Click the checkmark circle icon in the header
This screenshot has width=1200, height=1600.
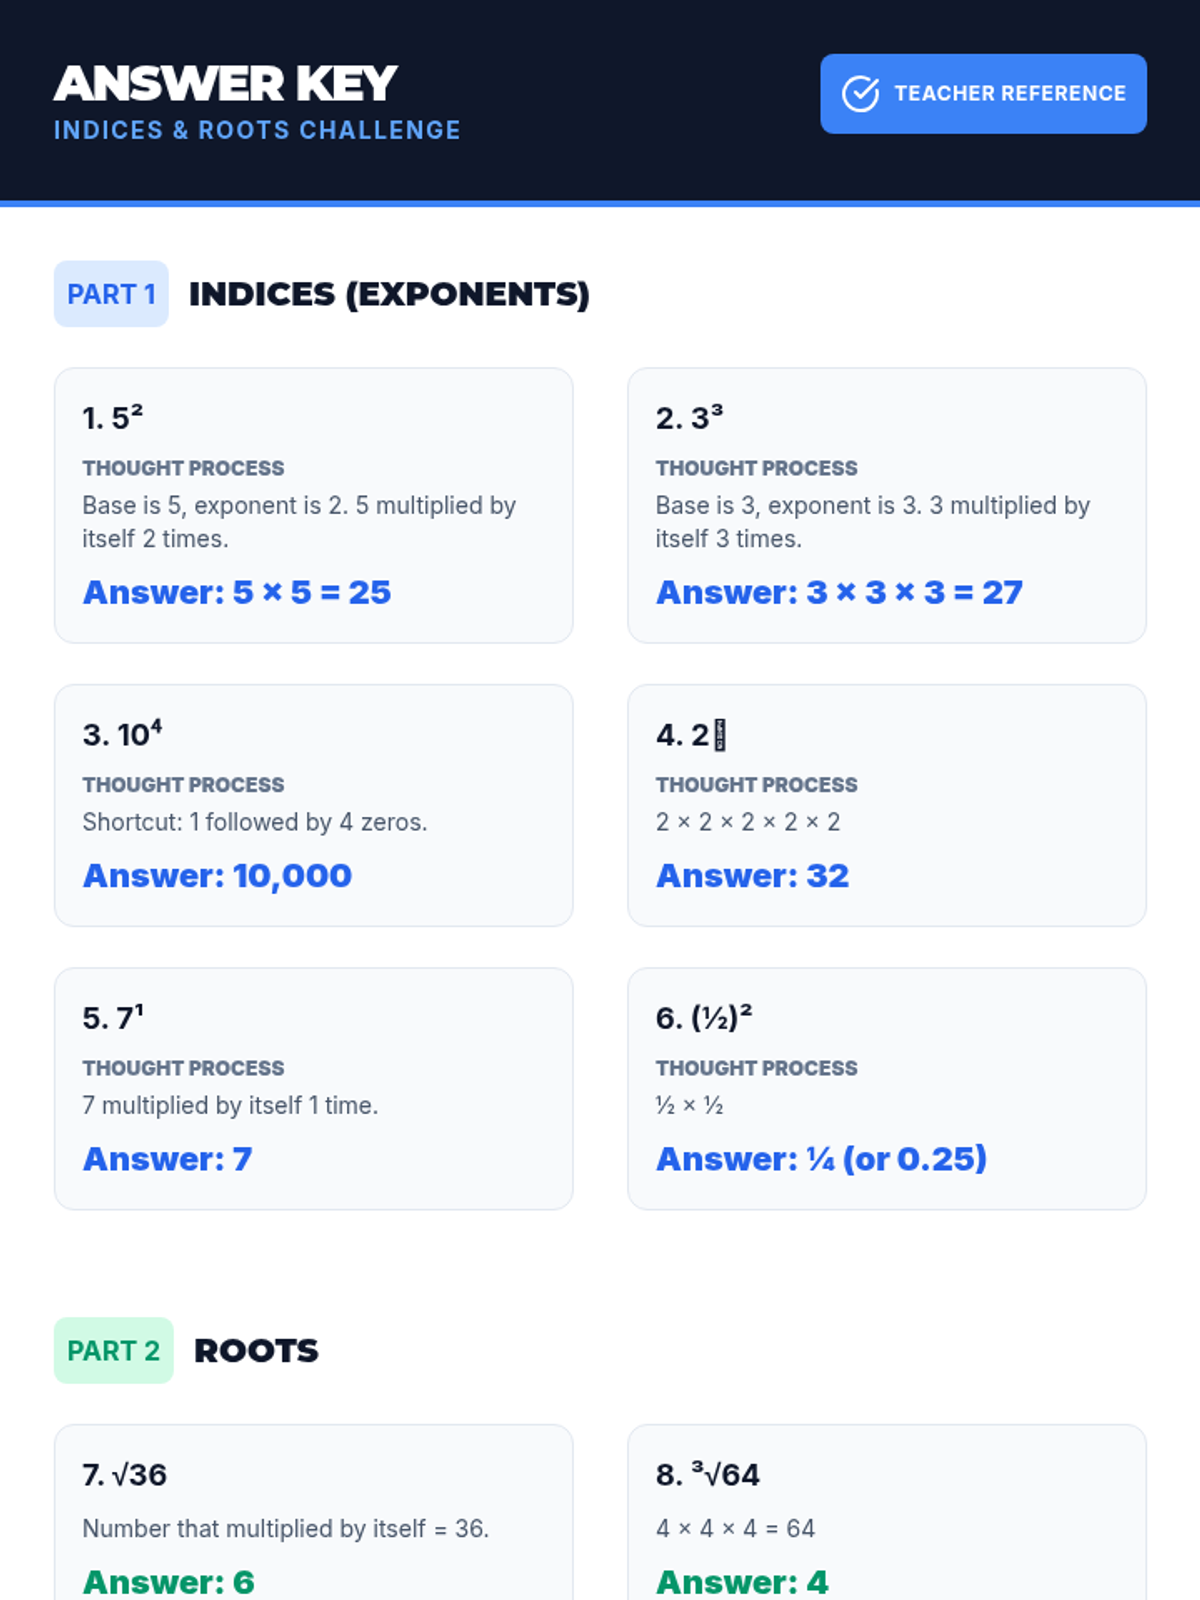(x=860, y=94)
